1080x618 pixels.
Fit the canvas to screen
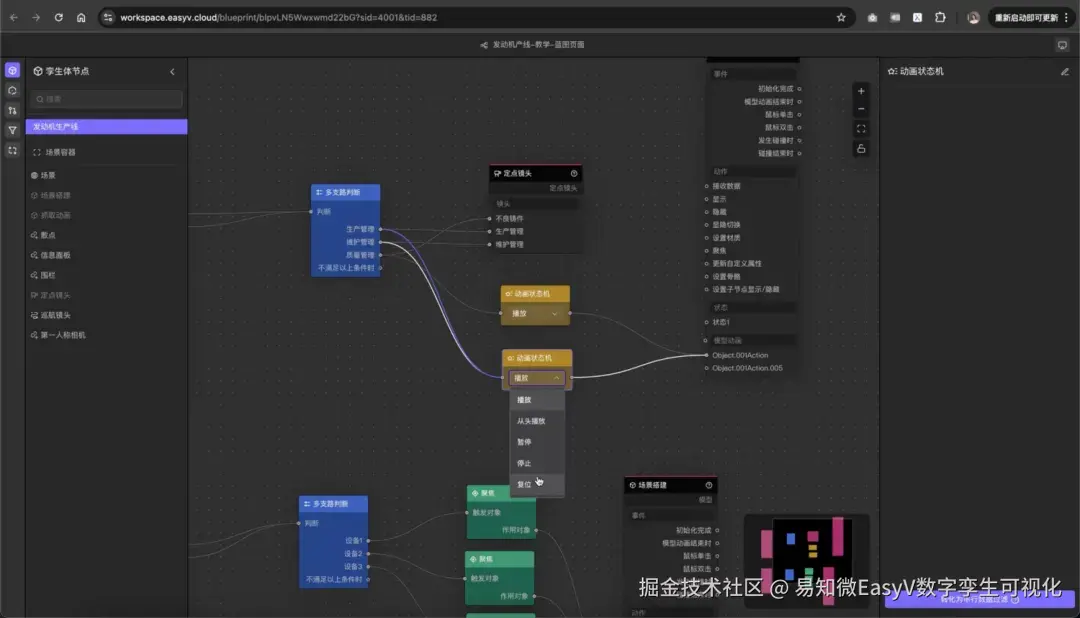tap(861, 129)
